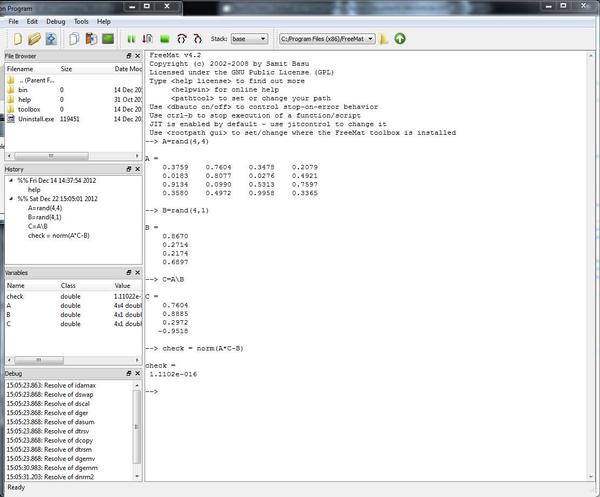Click the green Continue debugging icon
The height and width of the screenshot is (497, 600).
click(x=131, y=39)
